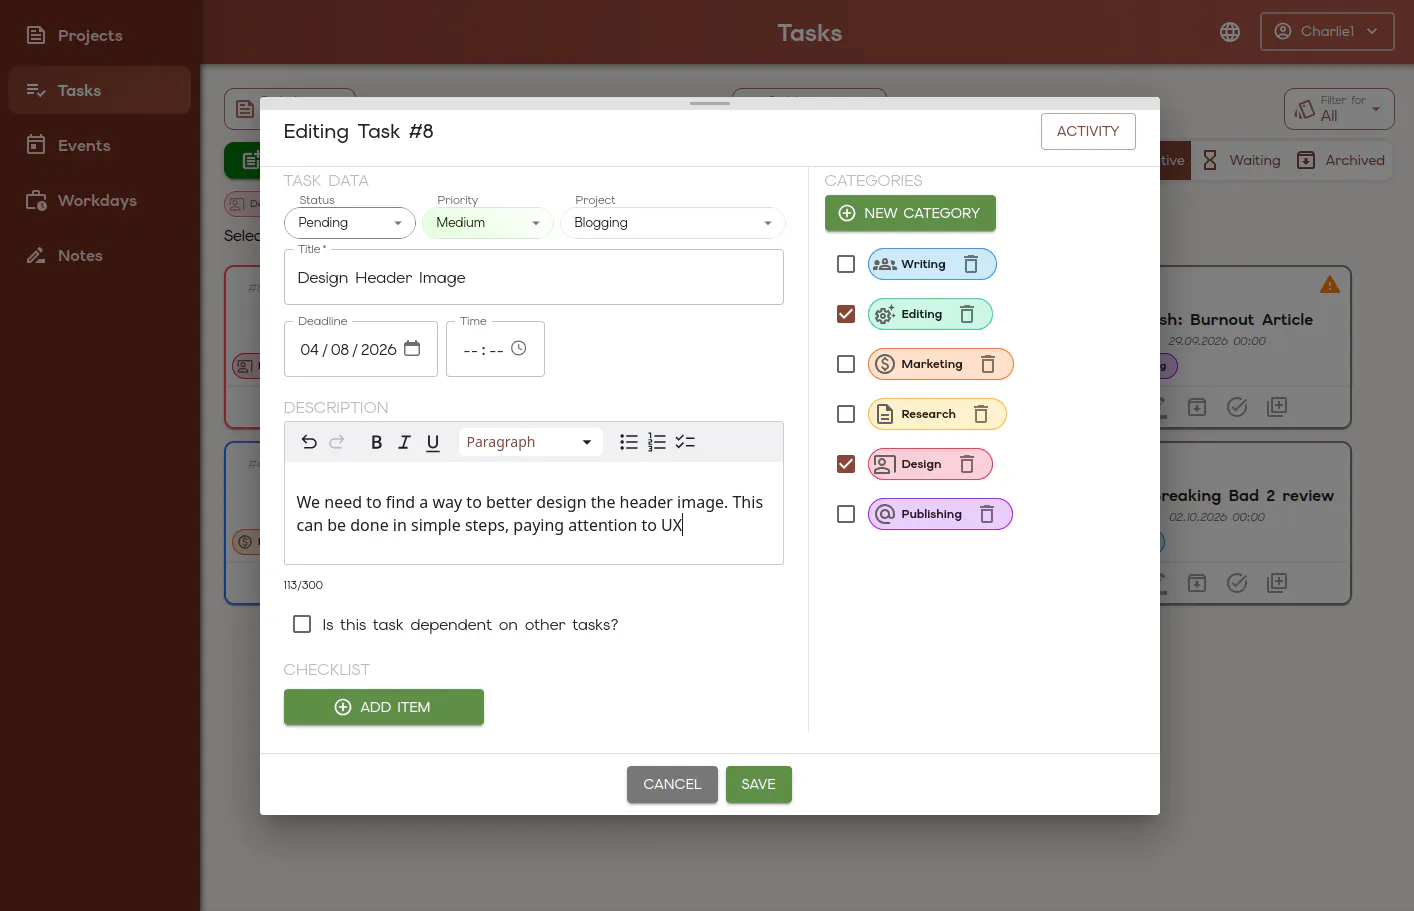The height and width of the screenshot is (911, 1414).
Task: Click the SAVE button
Action: pyautogui.click(x=758, y=784)
